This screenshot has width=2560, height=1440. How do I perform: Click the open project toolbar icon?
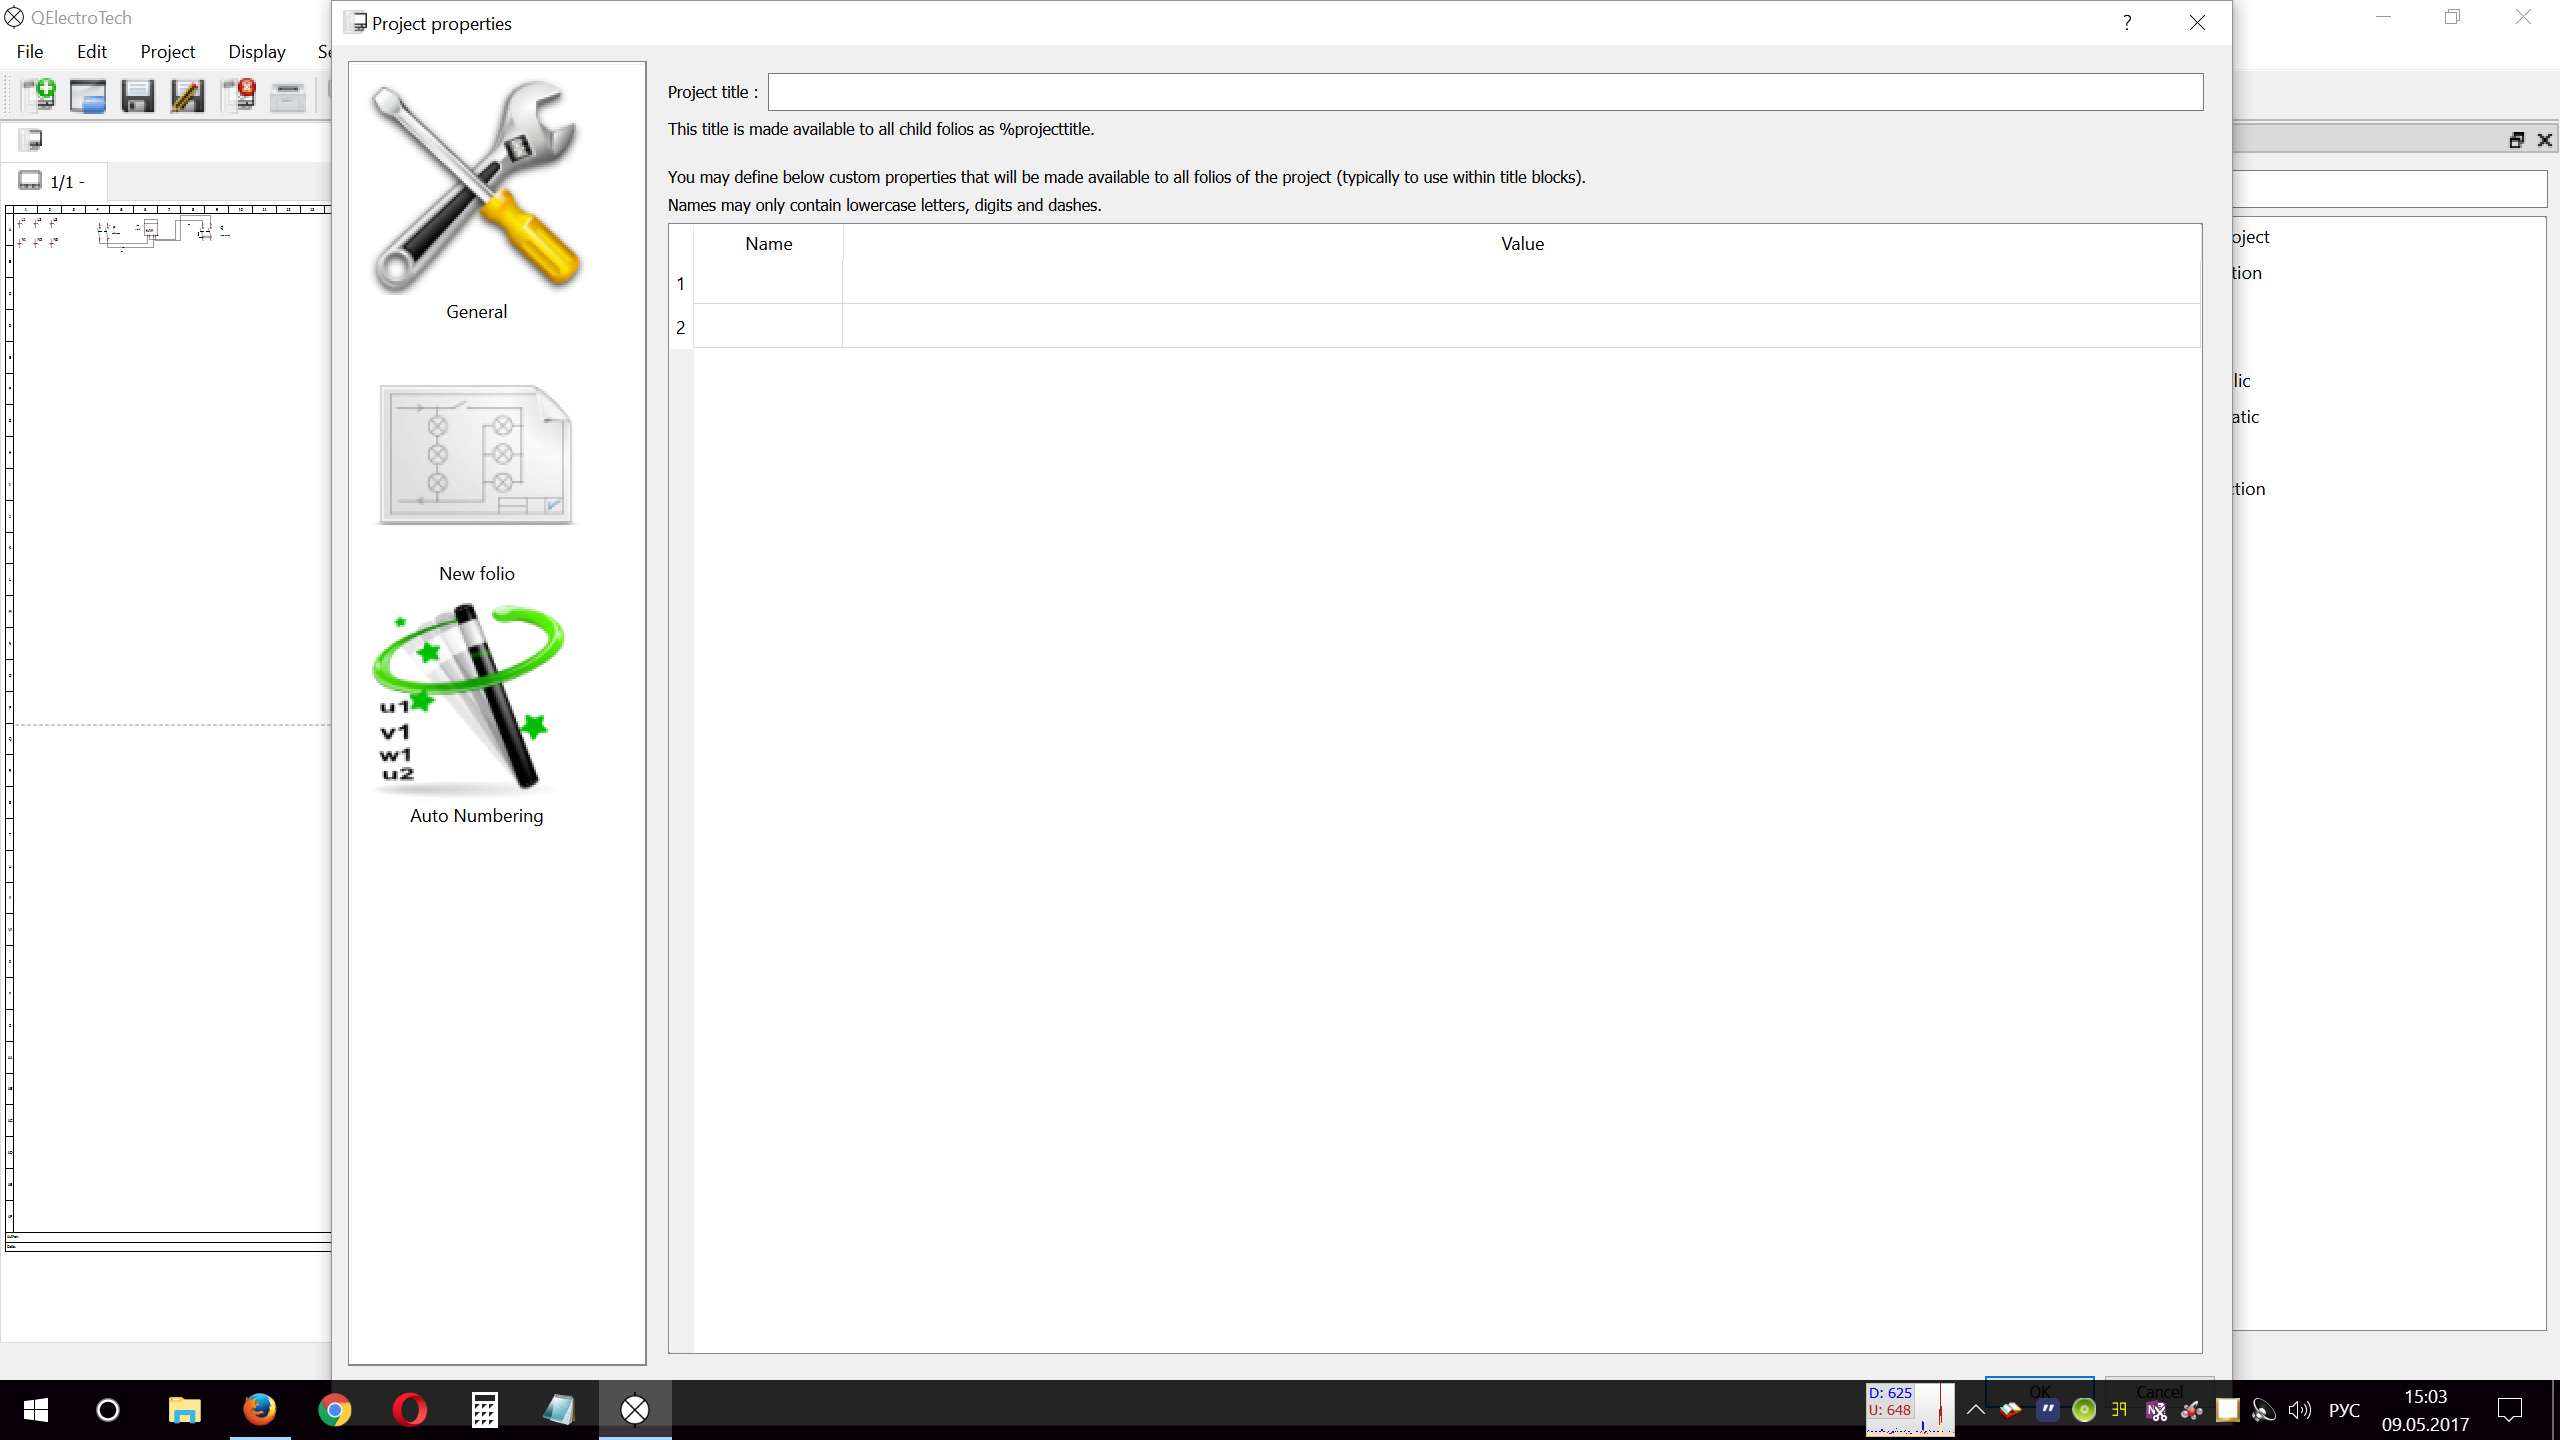(88, 96)
